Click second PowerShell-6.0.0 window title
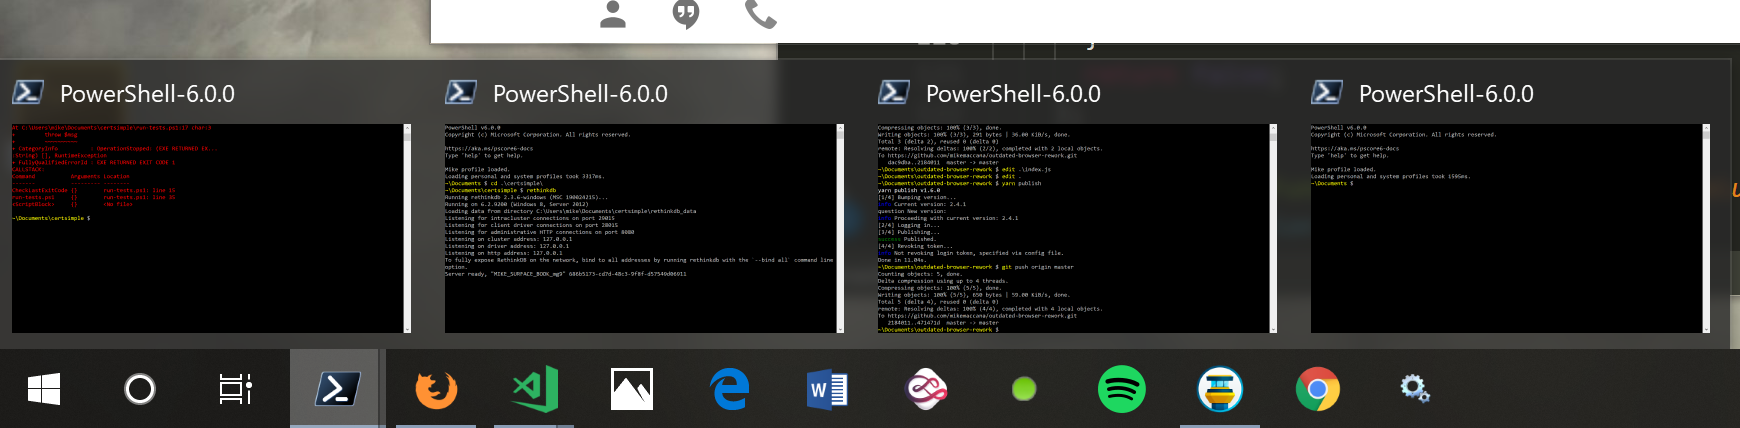This screenshot has width=1740, height=428. point(580,94)
